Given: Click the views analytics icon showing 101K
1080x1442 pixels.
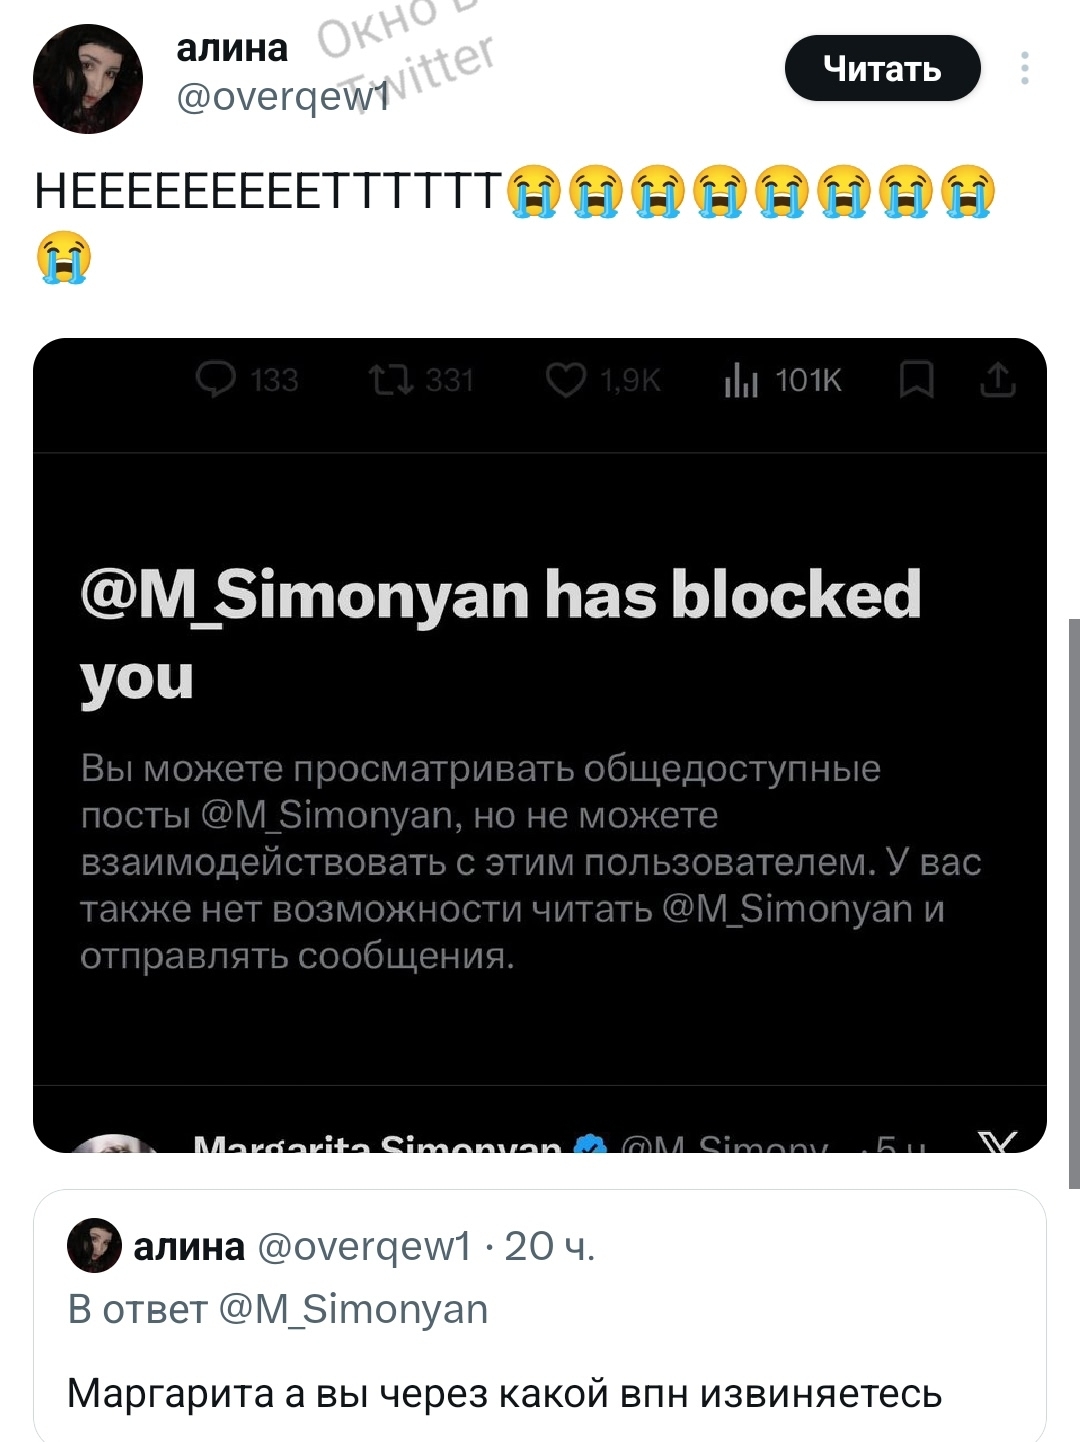Looking at the screenshot, I should [x=741, y=380].
